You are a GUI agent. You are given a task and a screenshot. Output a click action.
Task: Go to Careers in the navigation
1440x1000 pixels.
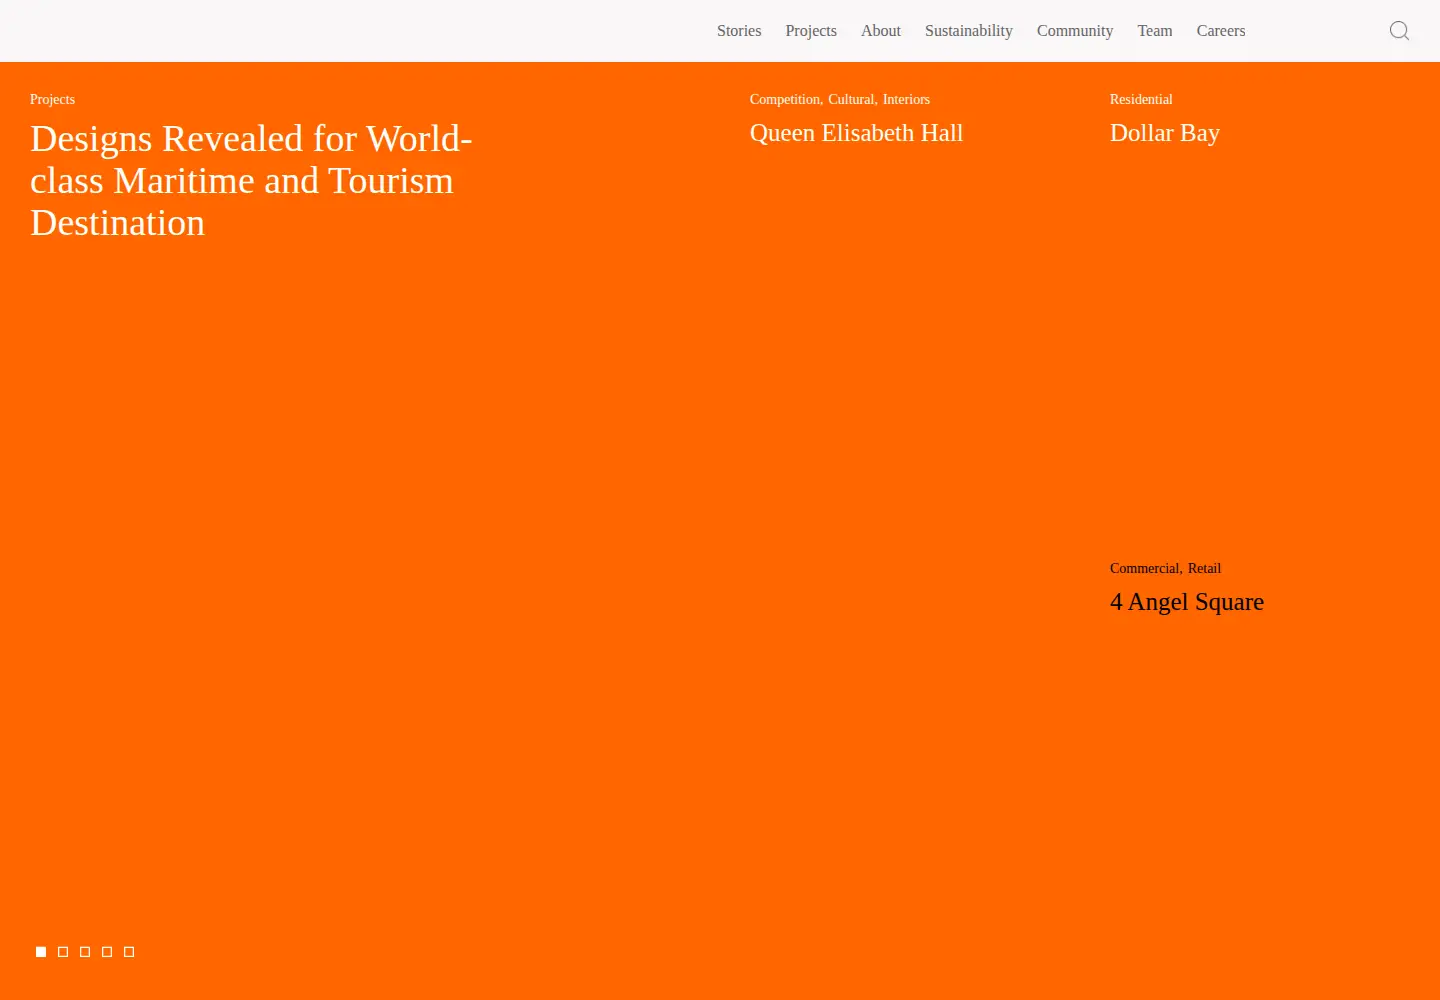1221,31
